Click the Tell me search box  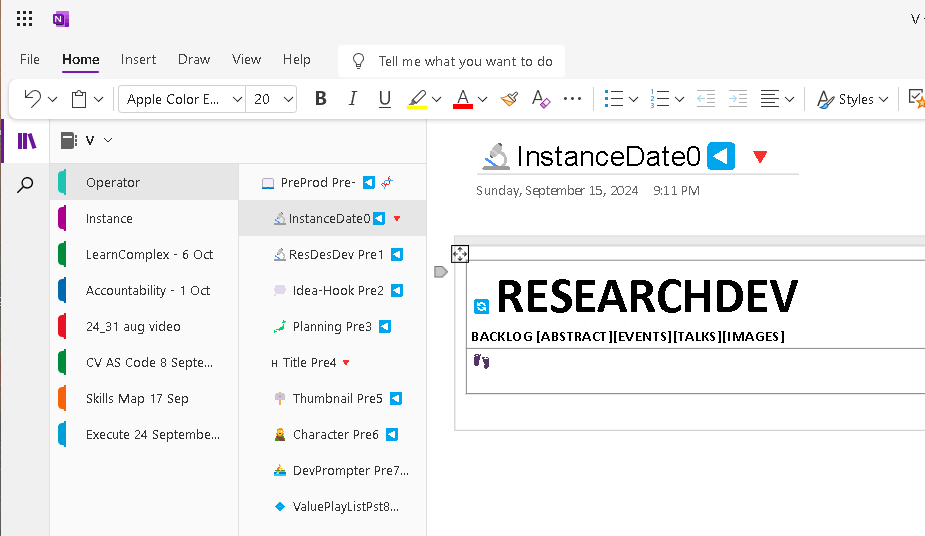[x=451, y=61]
